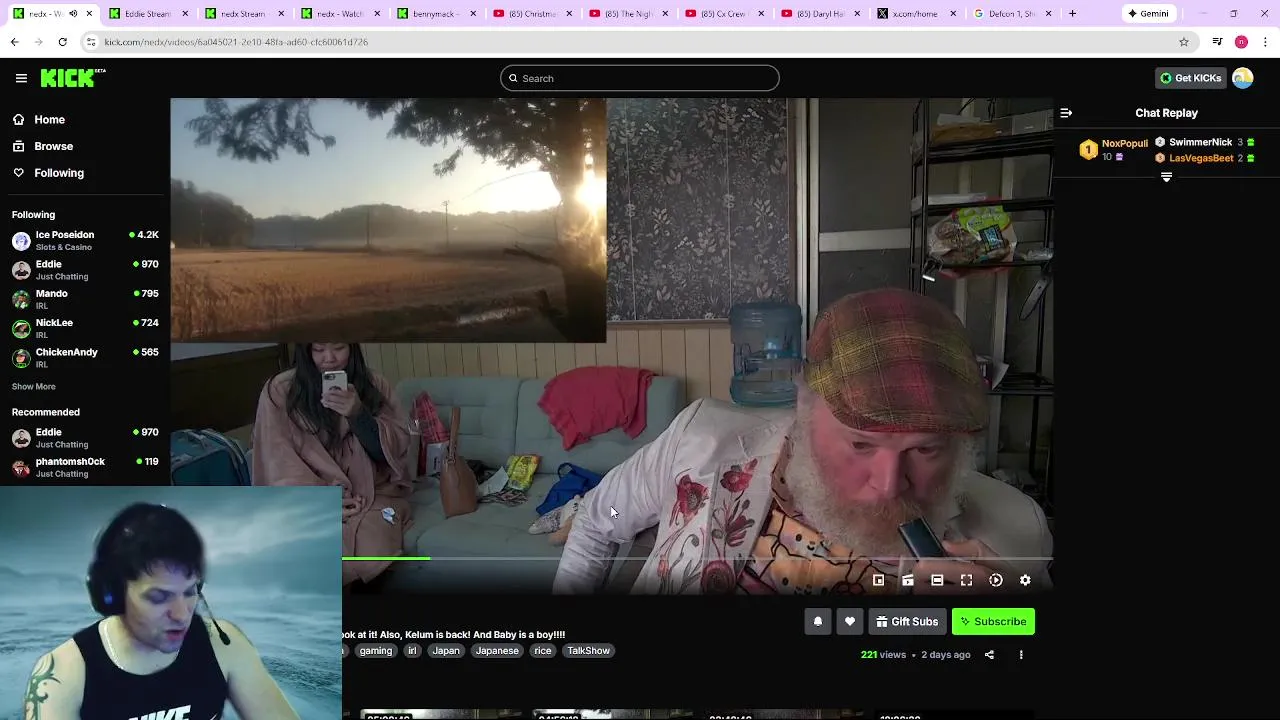Image resolution: width=1280 pixels, height=720 pixels.
Task: Mute the first nedx tab's speaker icon
Action: click(72, 14)
